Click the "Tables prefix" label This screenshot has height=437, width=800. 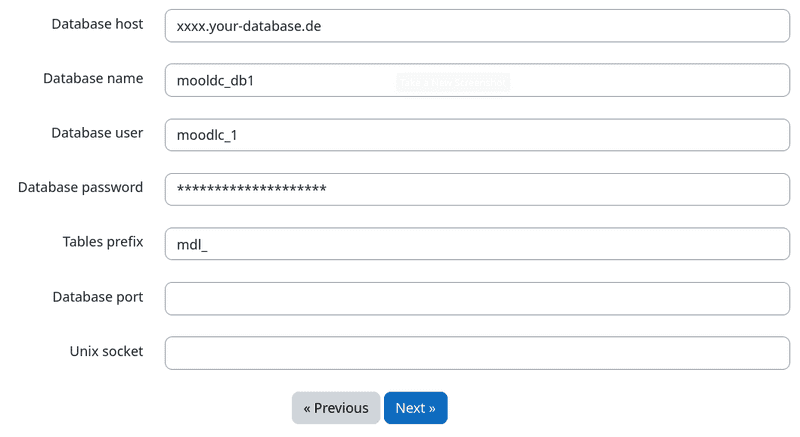point(103,242)
